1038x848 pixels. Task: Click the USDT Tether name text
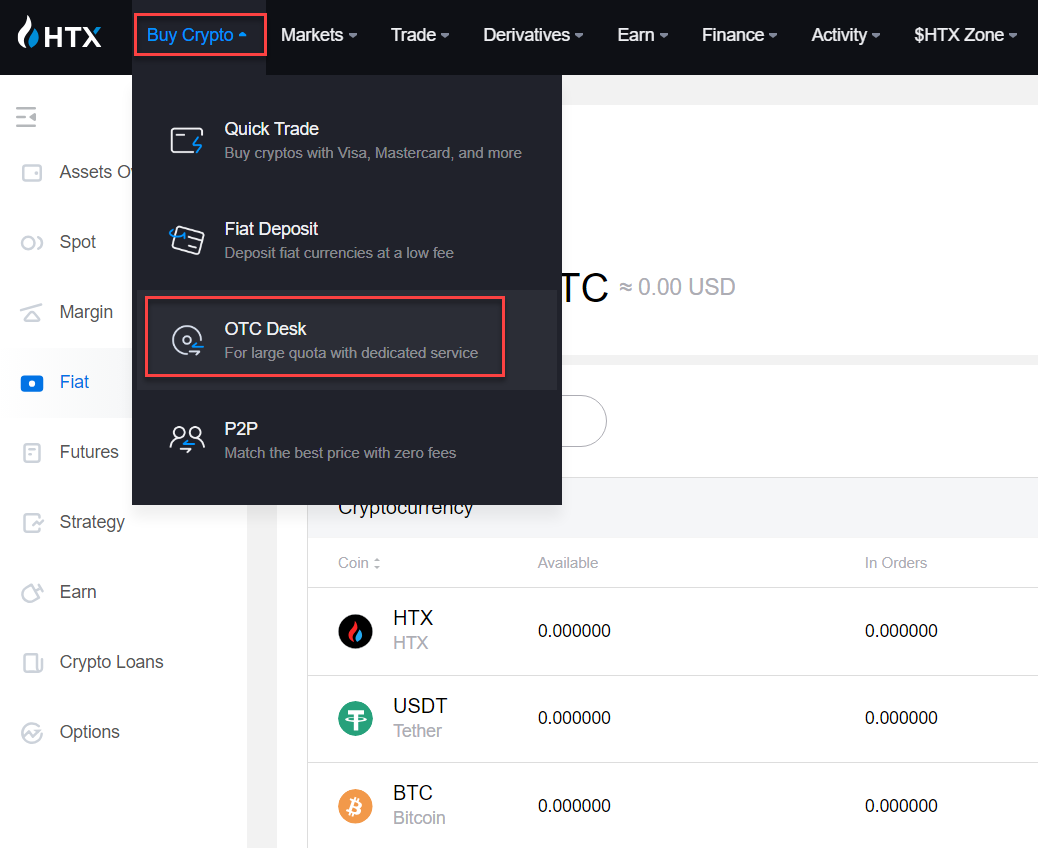420,718
